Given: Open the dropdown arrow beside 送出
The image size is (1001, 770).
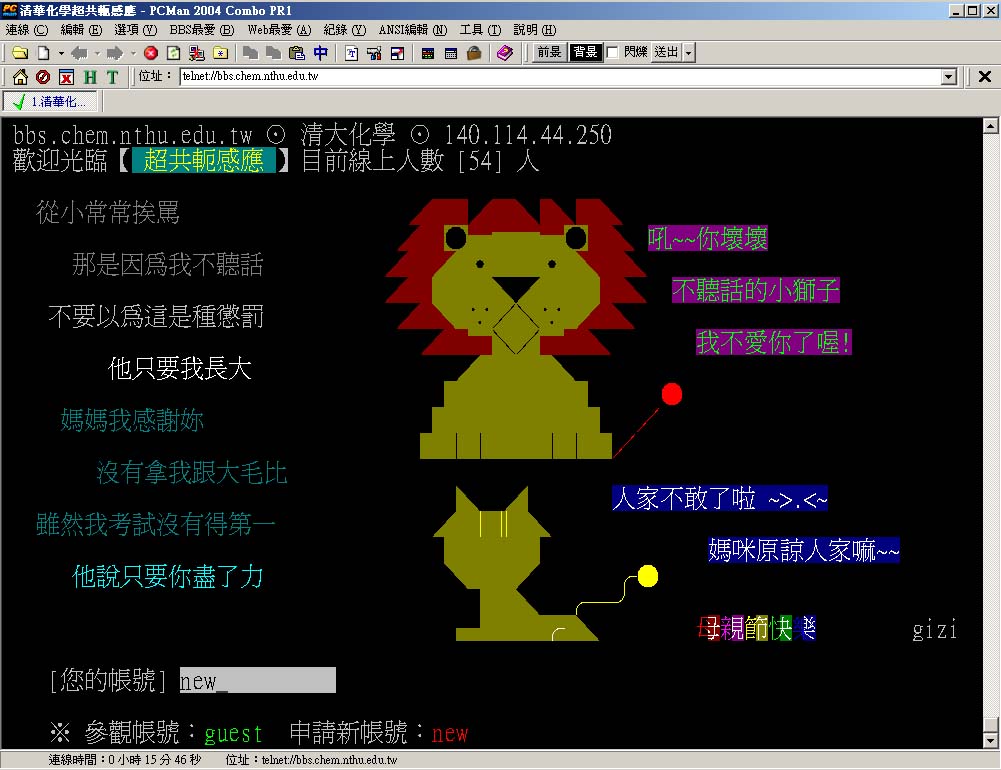Looking at the screenshot, I should 689,53.
